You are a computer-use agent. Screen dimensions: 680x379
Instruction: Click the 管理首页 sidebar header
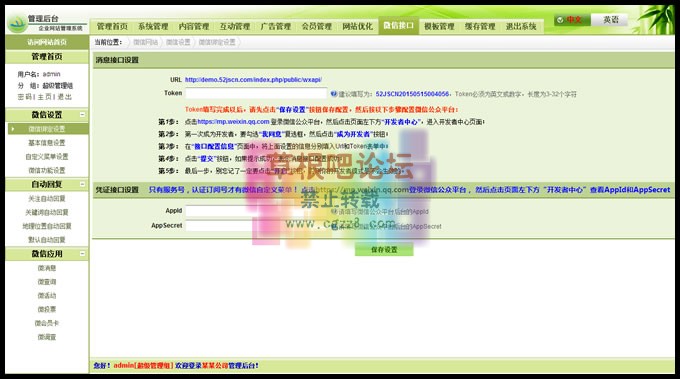click(47, 57)
